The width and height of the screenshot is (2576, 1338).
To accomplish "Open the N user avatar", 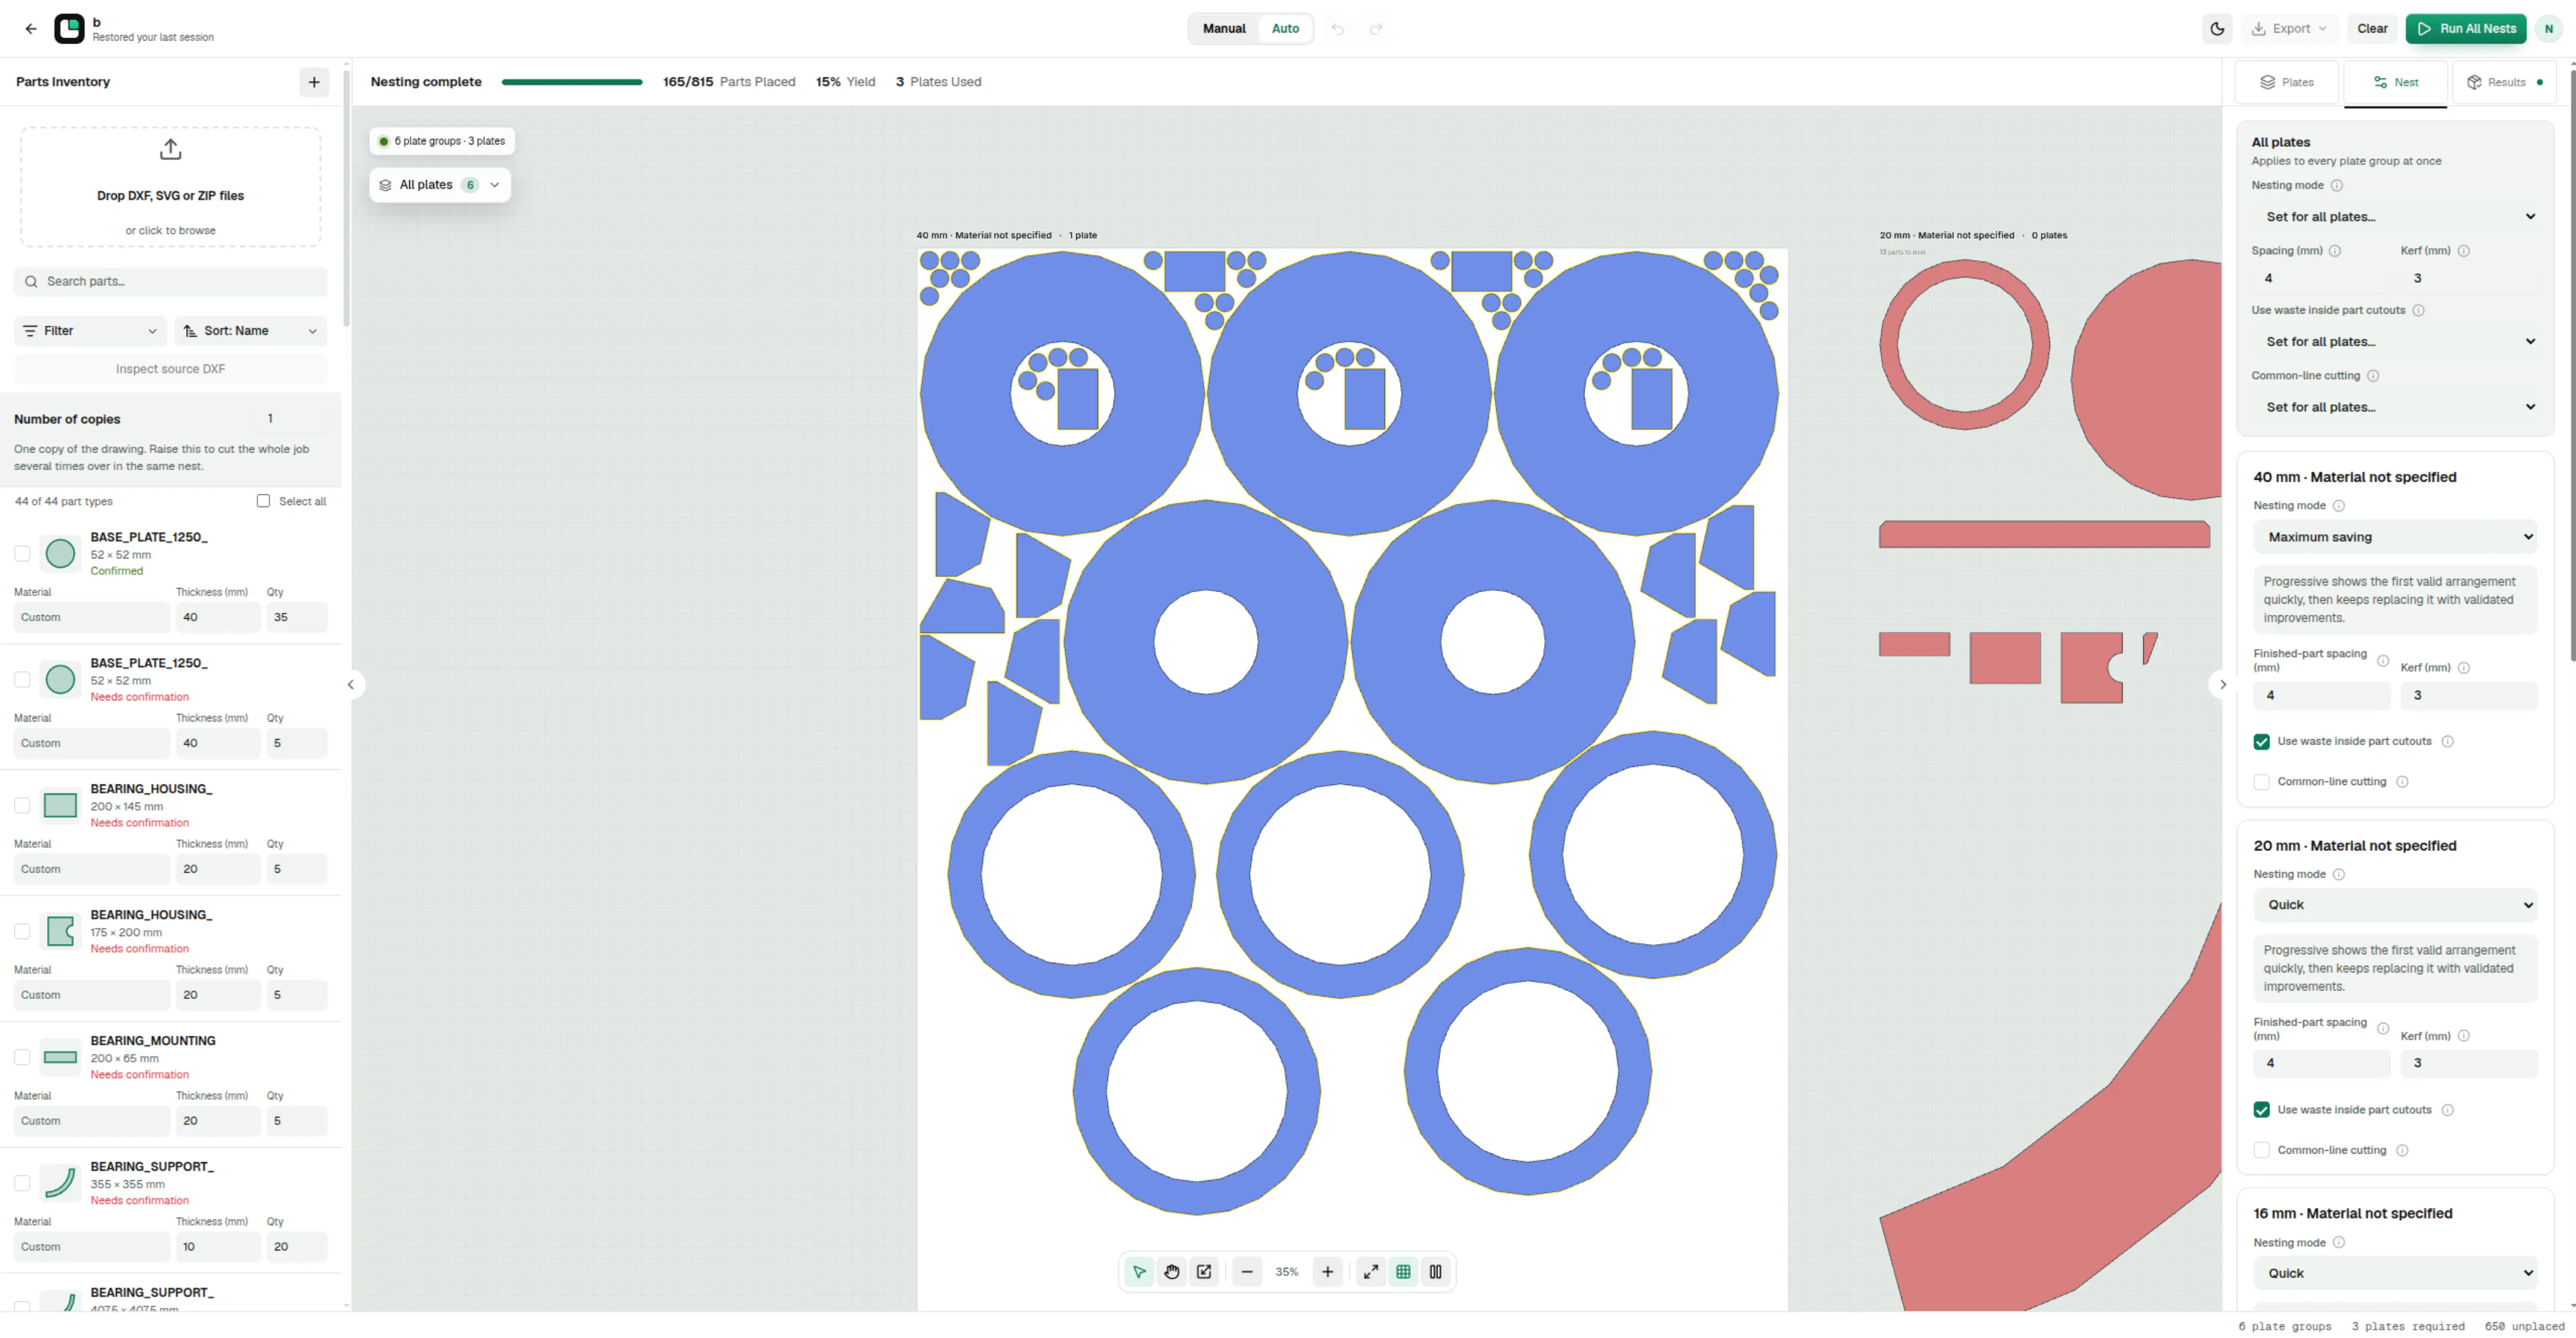I will pos(2549,28).
